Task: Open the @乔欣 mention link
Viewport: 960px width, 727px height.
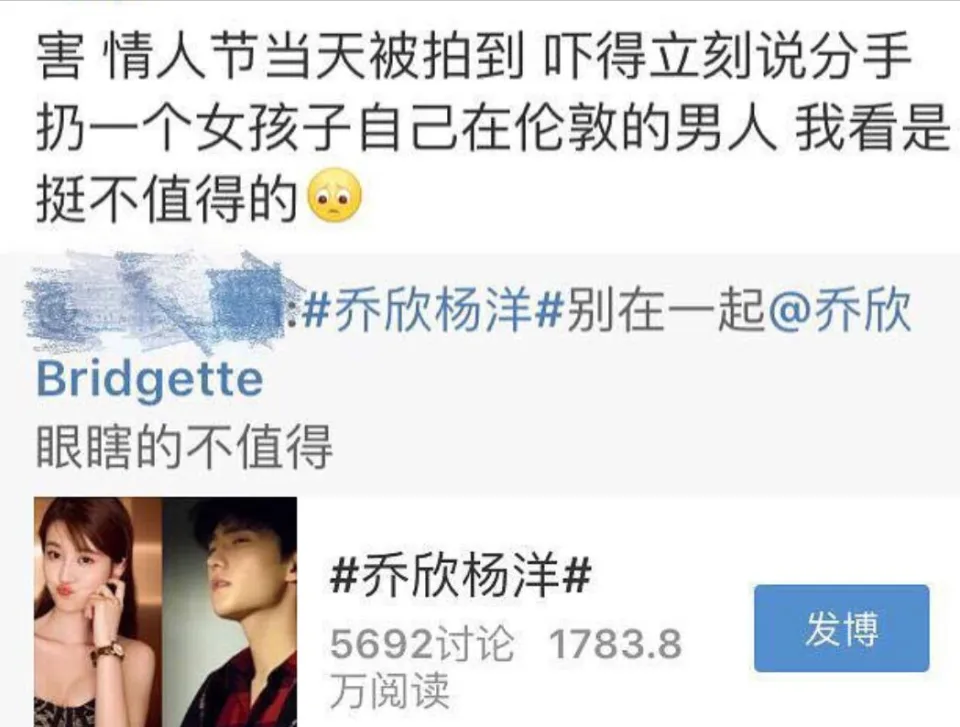Action: point(838,308)
